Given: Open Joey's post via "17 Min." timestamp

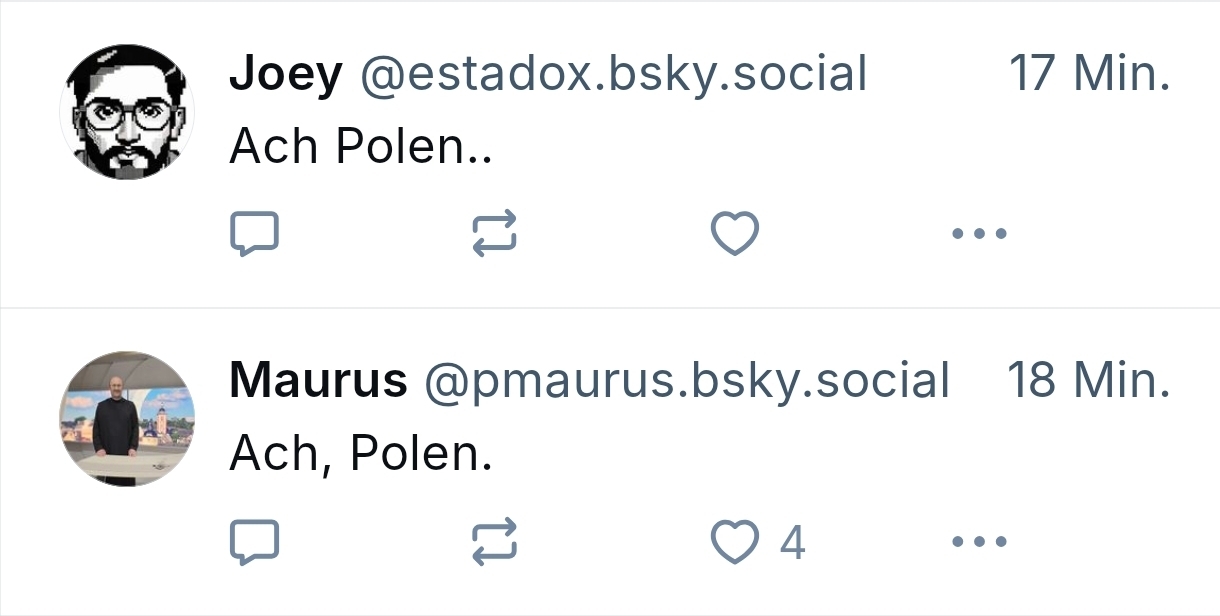Looking at the screenshot, I should pos(1089,74).
